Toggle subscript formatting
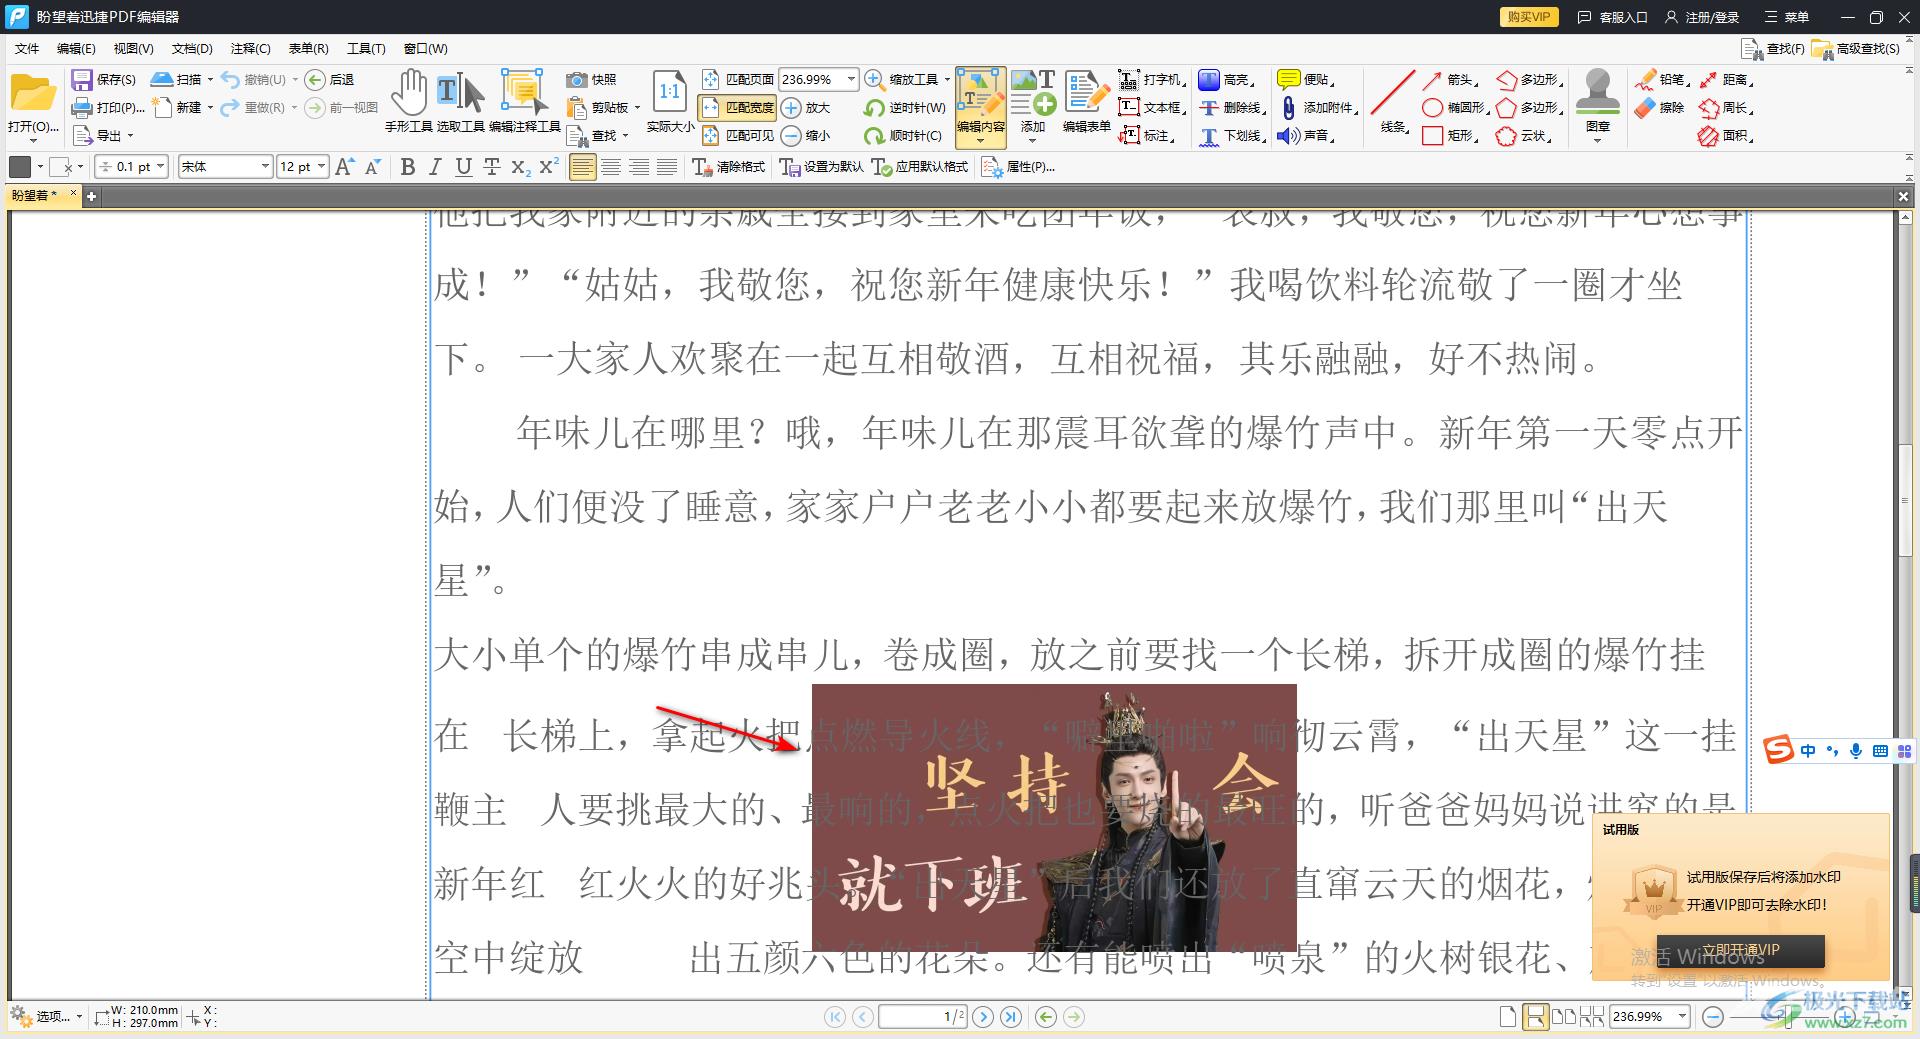The image size is (1920, 1039). tap(521, 167)
